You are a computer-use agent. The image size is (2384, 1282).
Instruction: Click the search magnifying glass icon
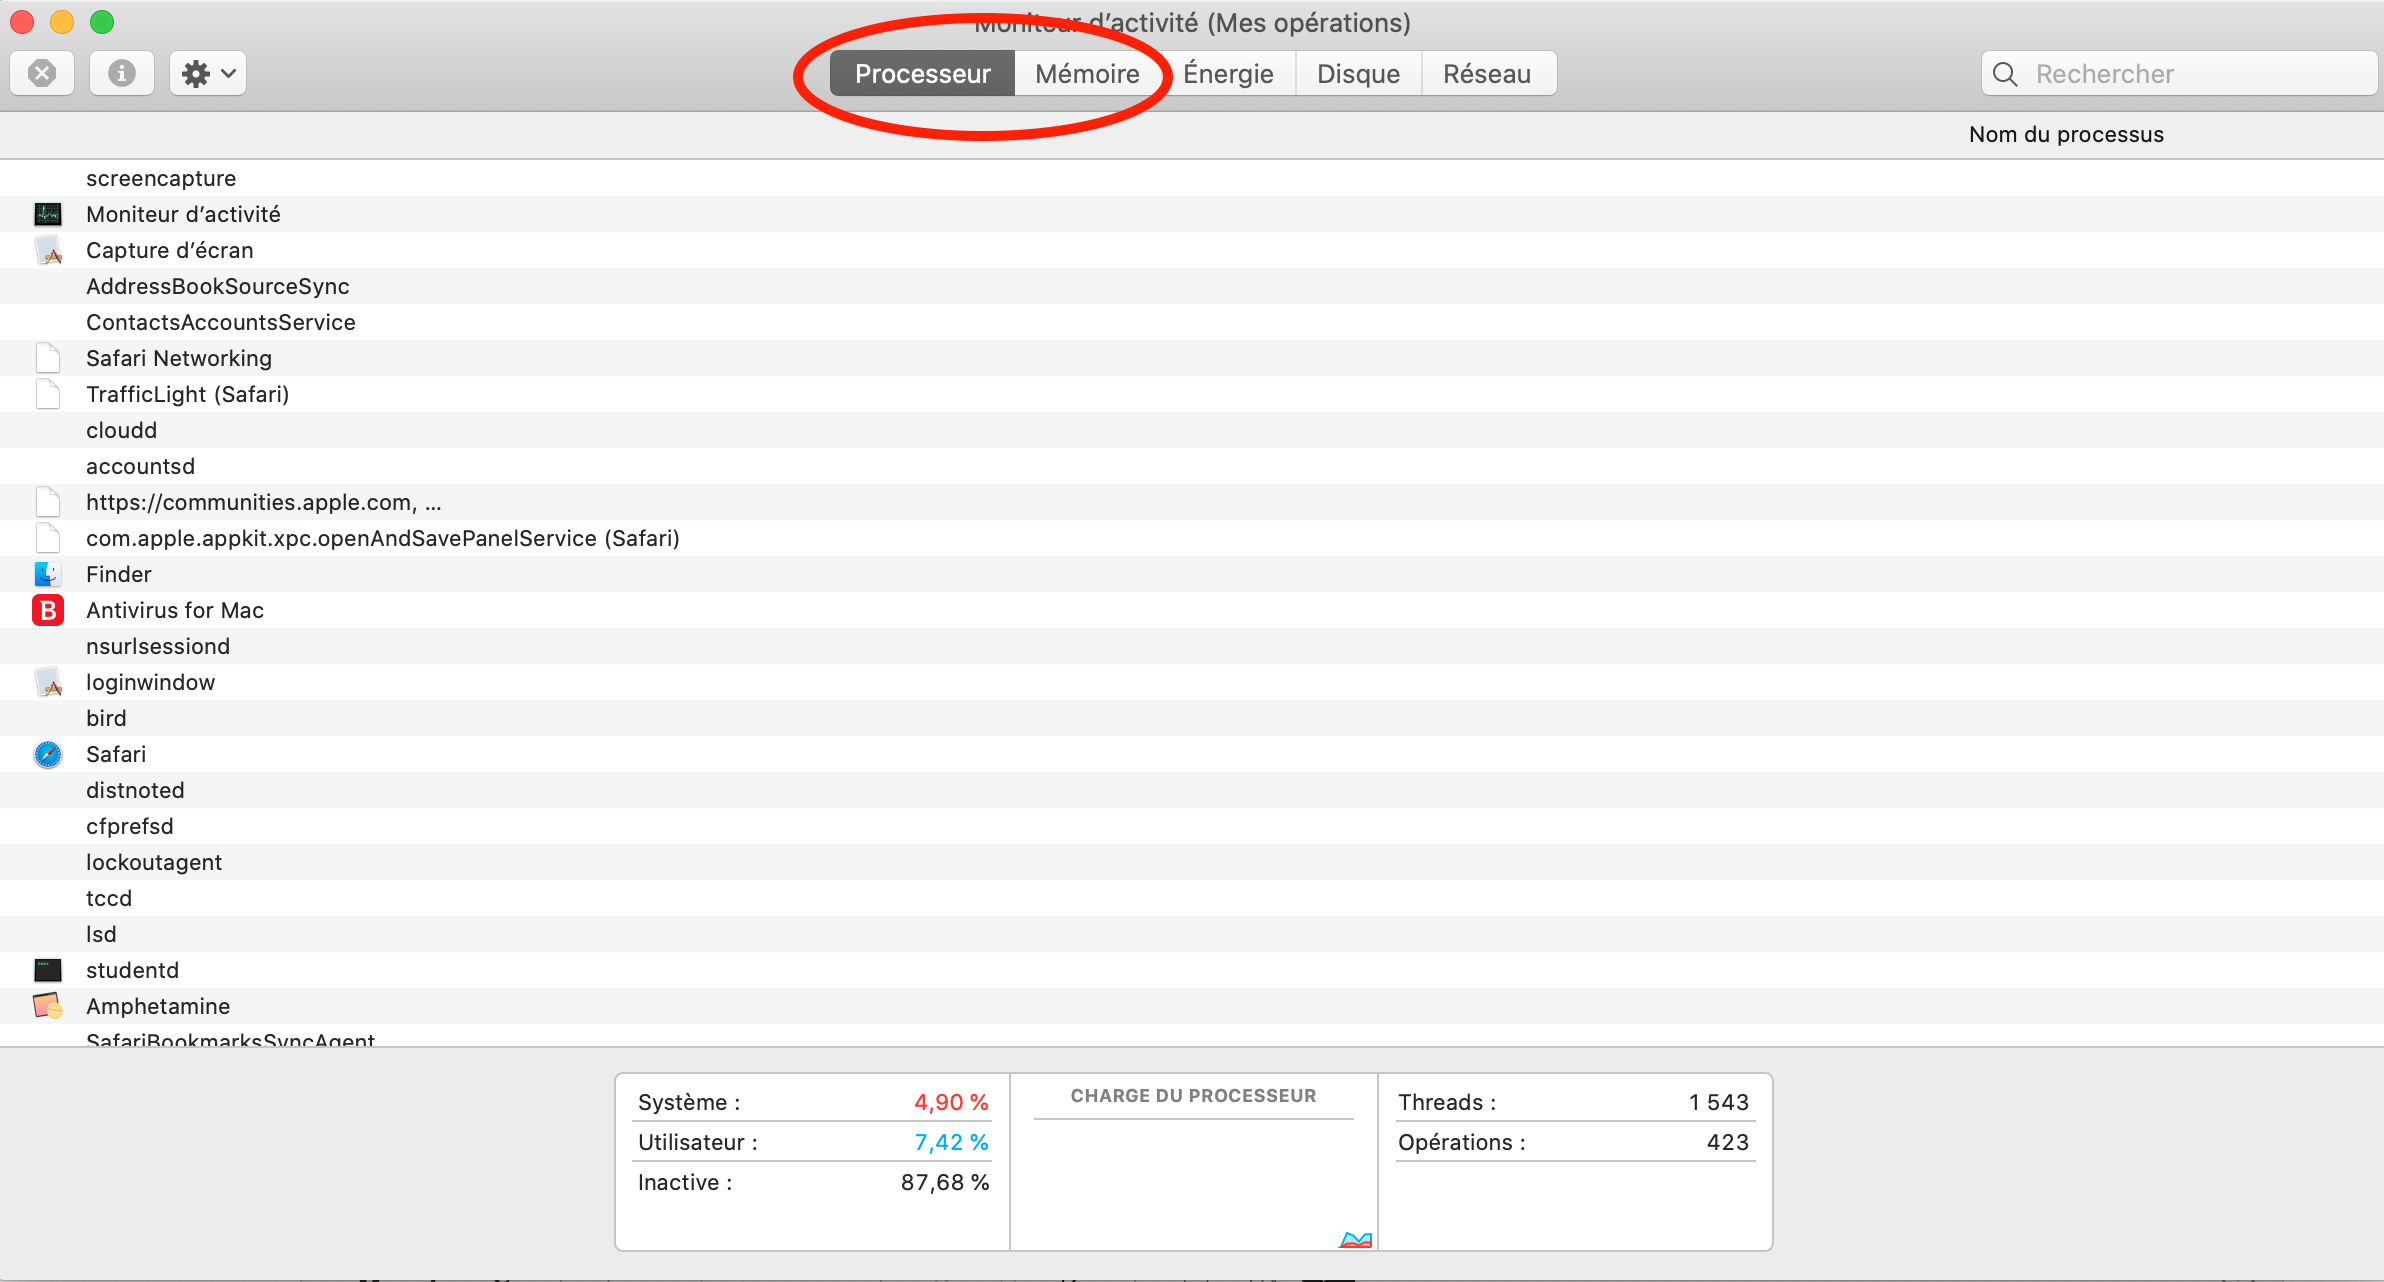2005,74
